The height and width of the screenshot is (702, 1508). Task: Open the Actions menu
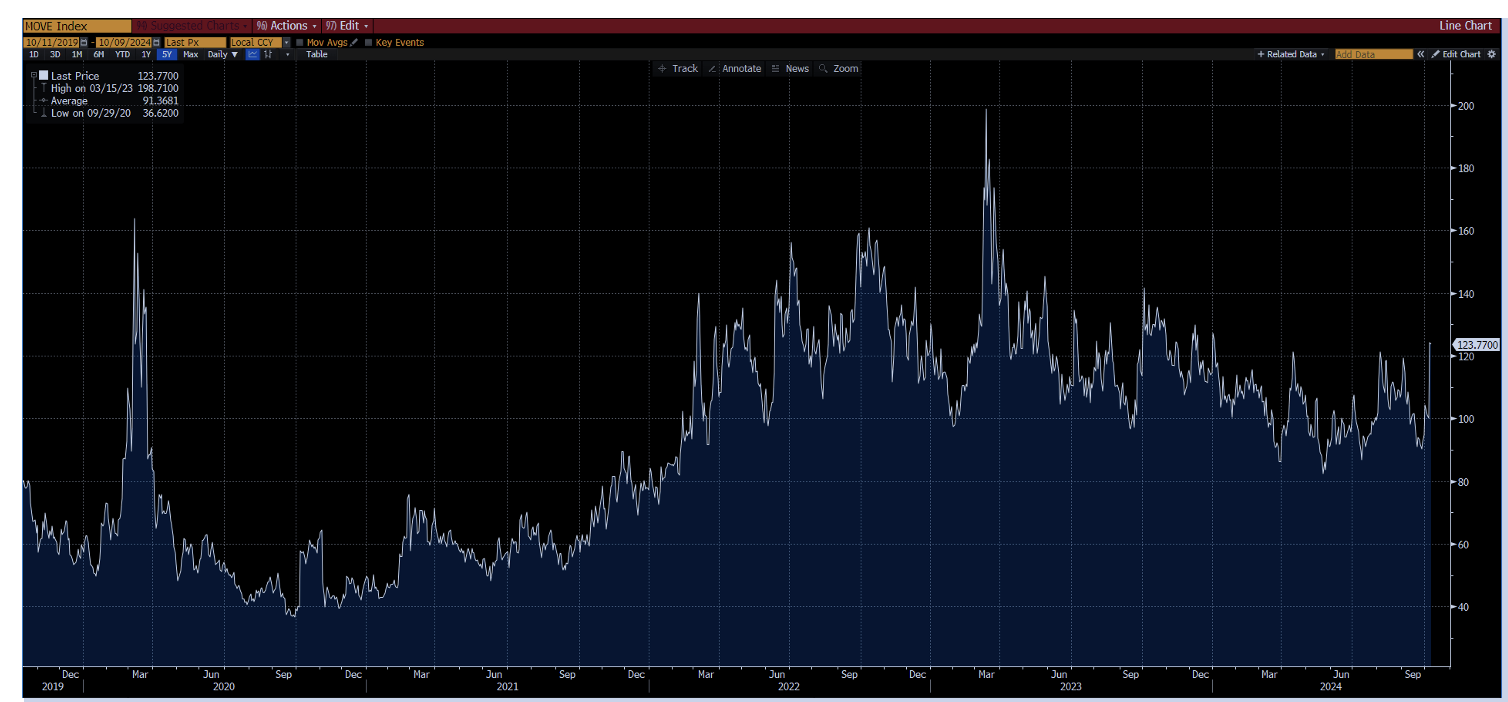point(286,25)
